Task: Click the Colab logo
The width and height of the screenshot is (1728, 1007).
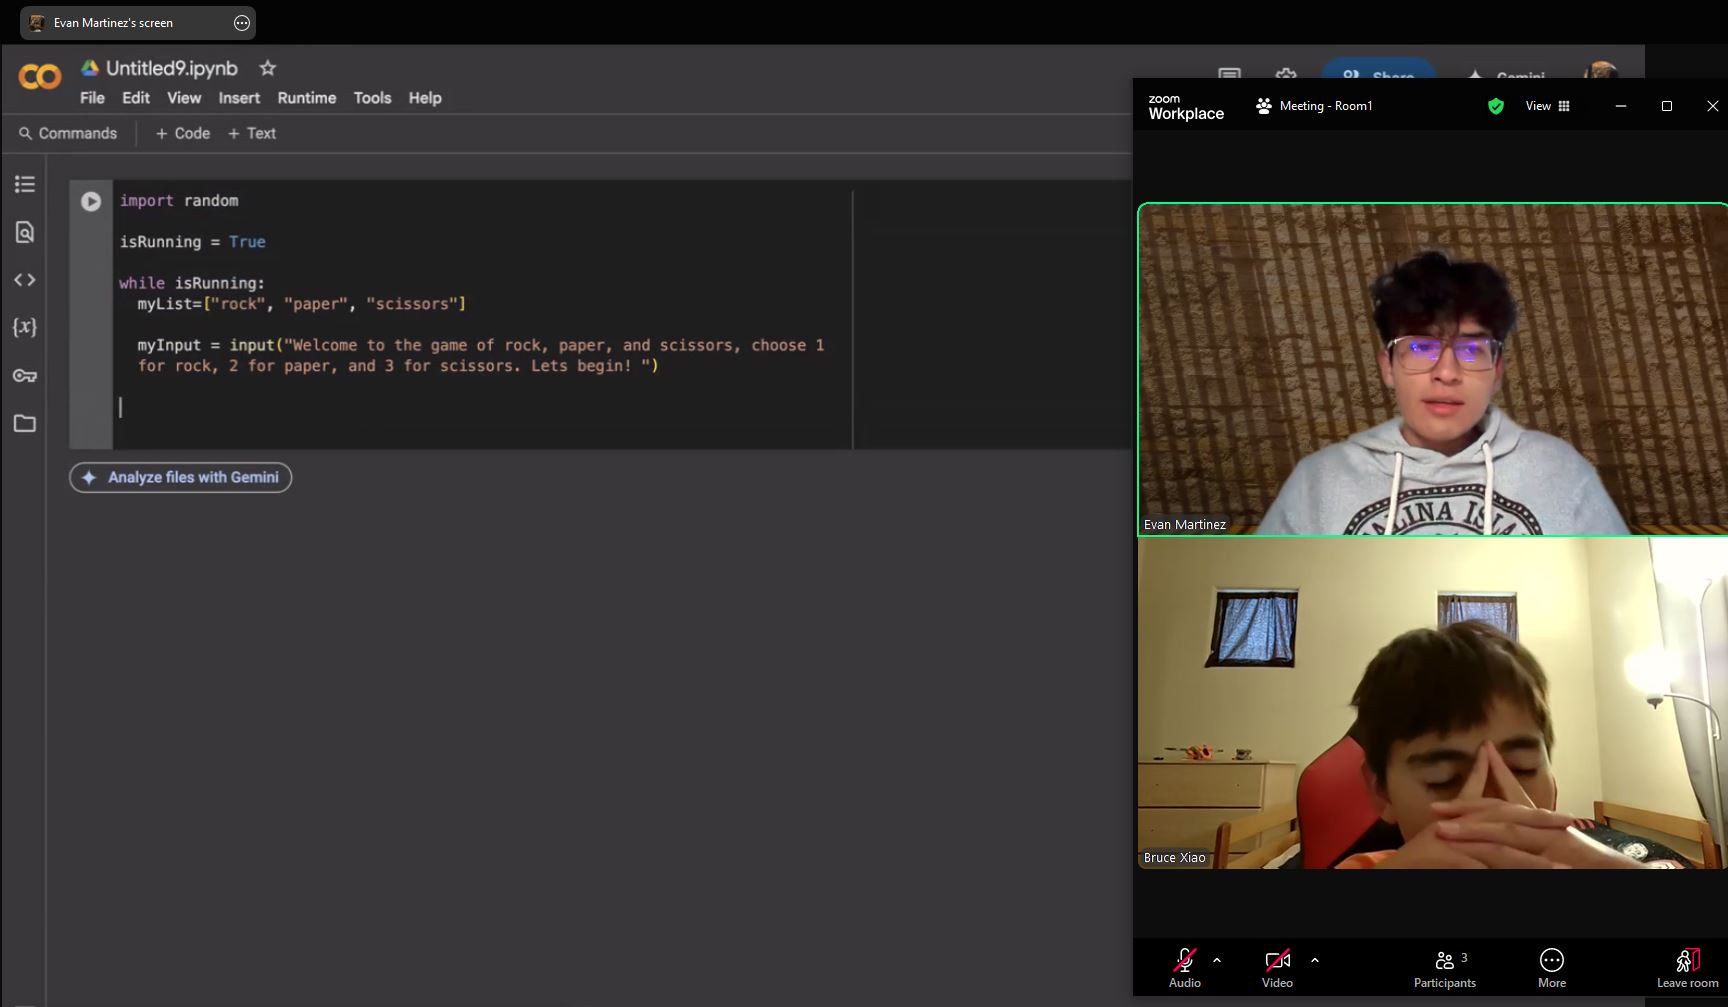Action: [40, 76]
